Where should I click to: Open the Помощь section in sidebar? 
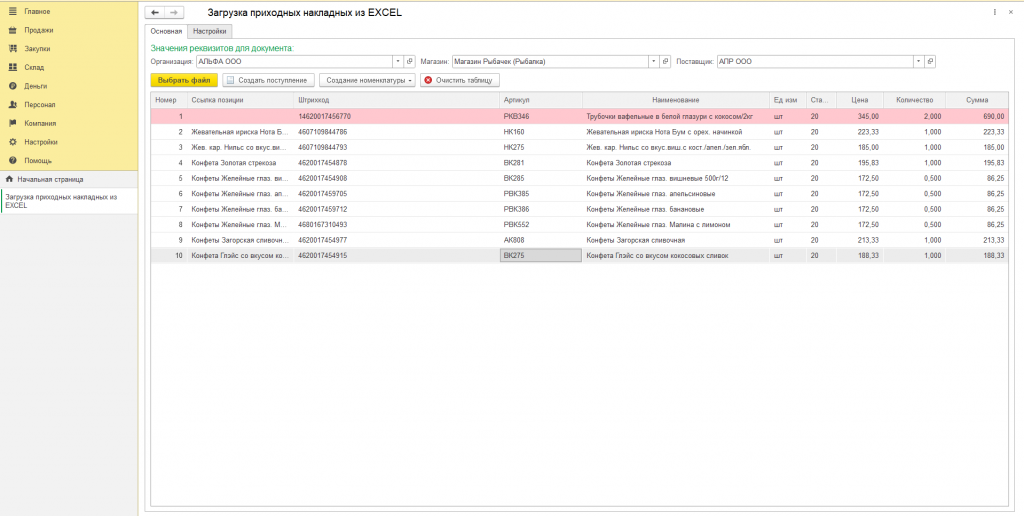click(x=38, y=160)
